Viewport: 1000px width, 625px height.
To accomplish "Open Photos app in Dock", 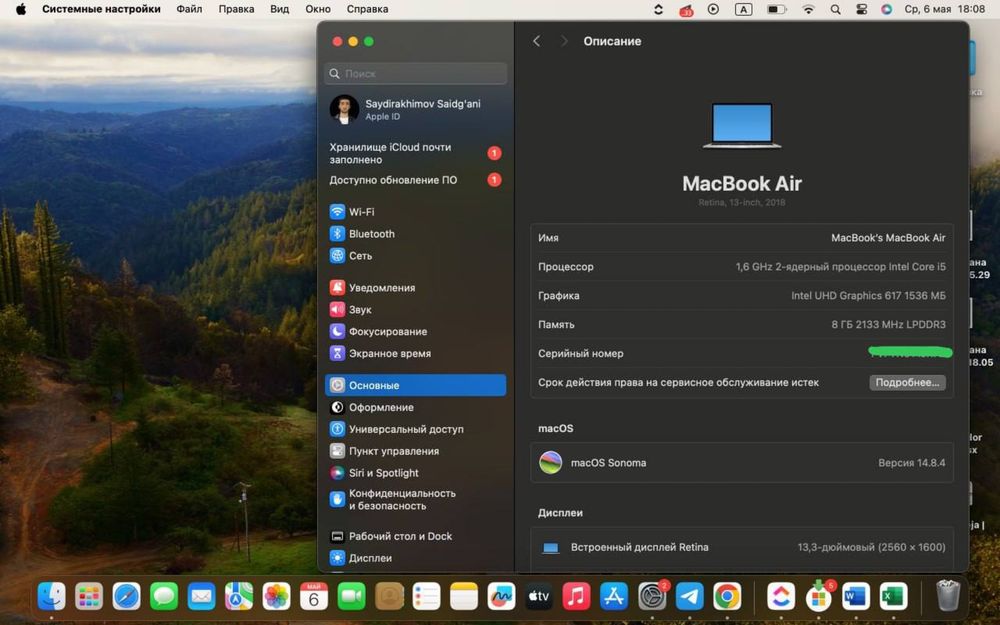I will click(276, 597).
